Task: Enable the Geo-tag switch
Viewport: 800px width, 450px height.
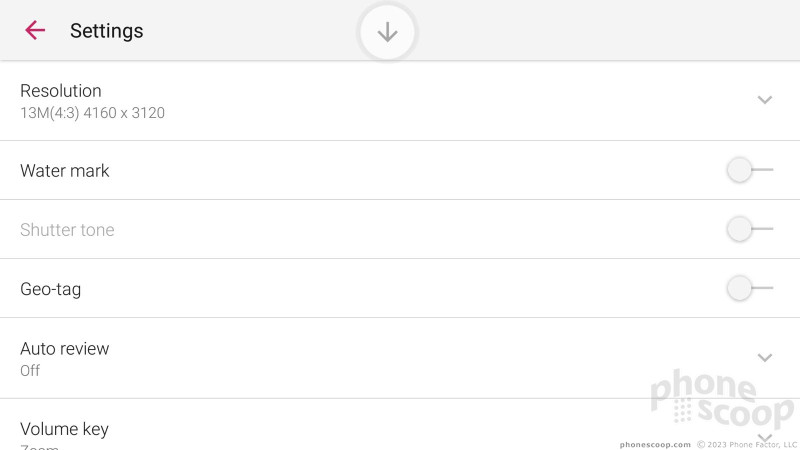Action: 749,288
